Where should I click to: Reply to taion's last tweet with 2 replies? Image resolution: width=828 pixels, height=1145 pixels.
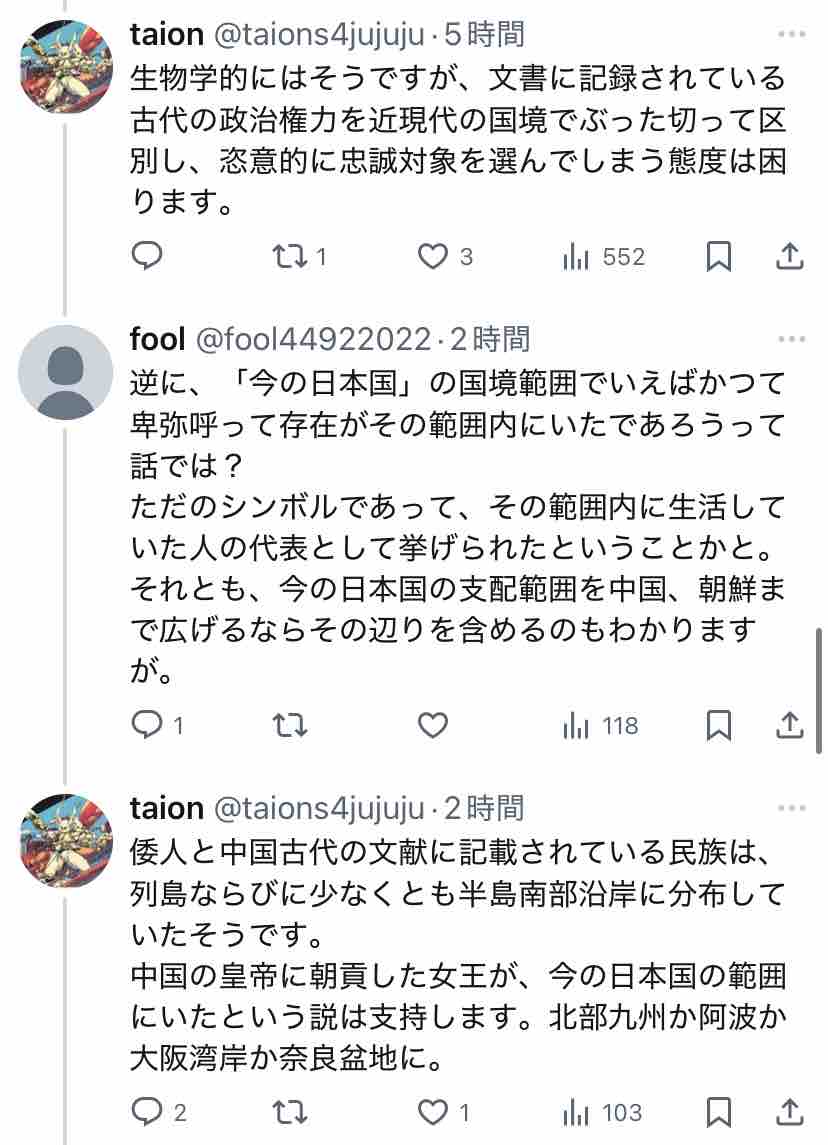pos(147,1111)
